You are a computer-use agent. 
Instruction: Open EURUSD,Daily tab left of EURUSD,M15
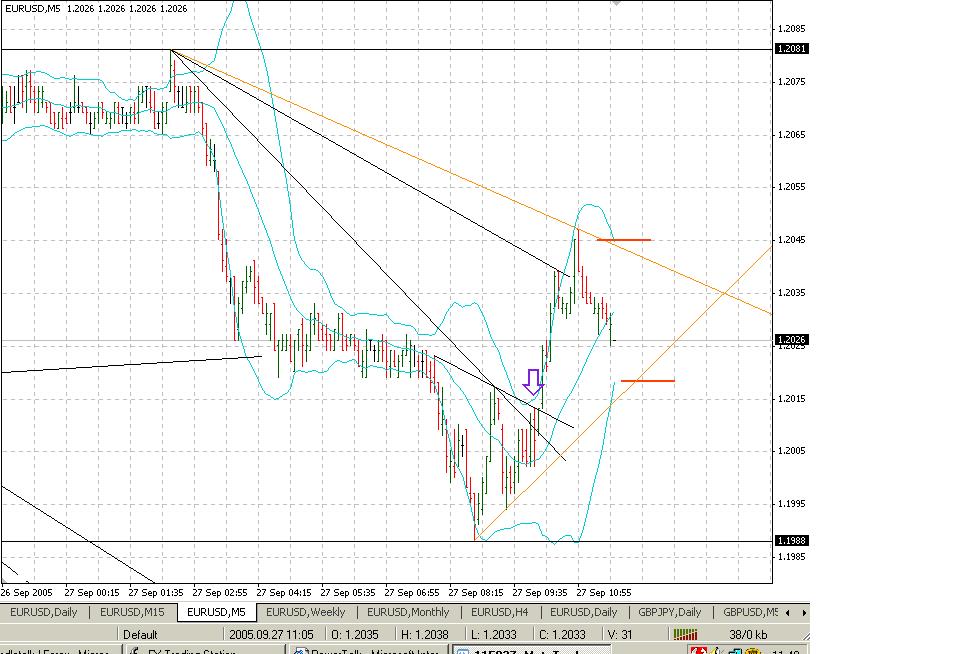44,612
